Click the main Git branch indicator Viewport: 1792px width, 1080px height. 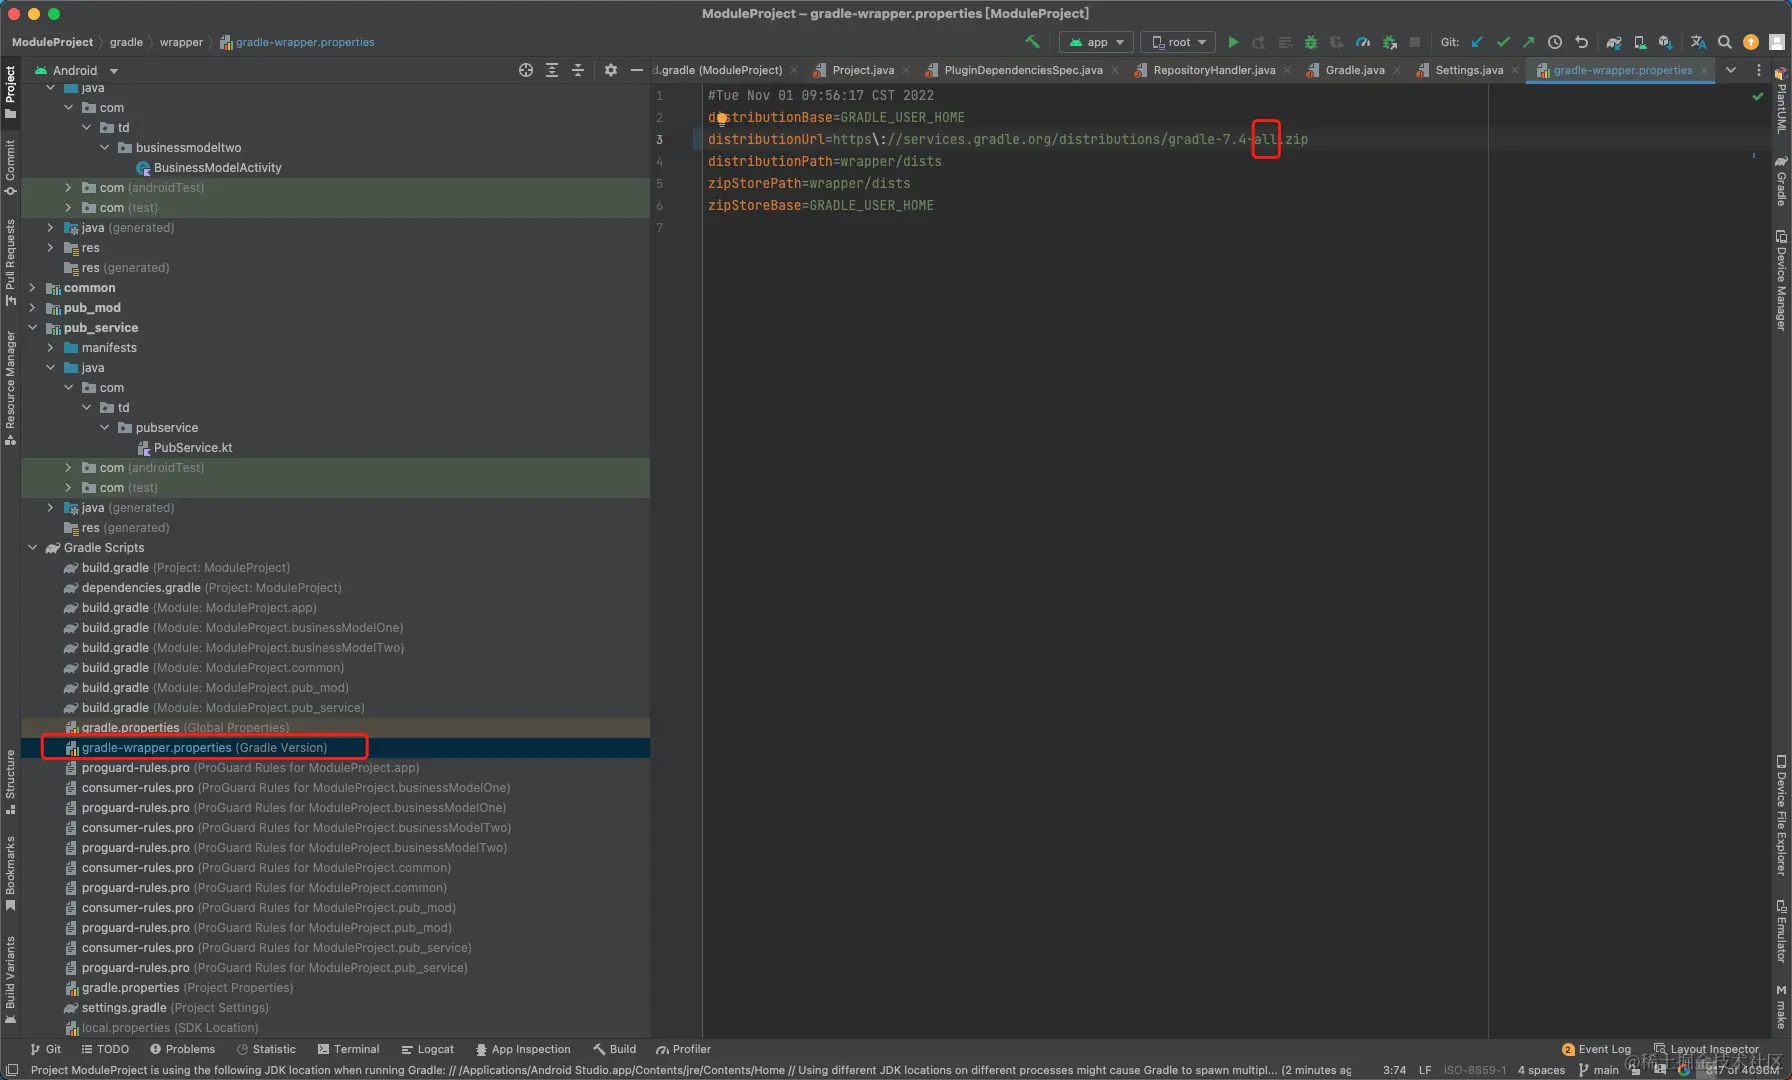click(x=1599, y=1070)
